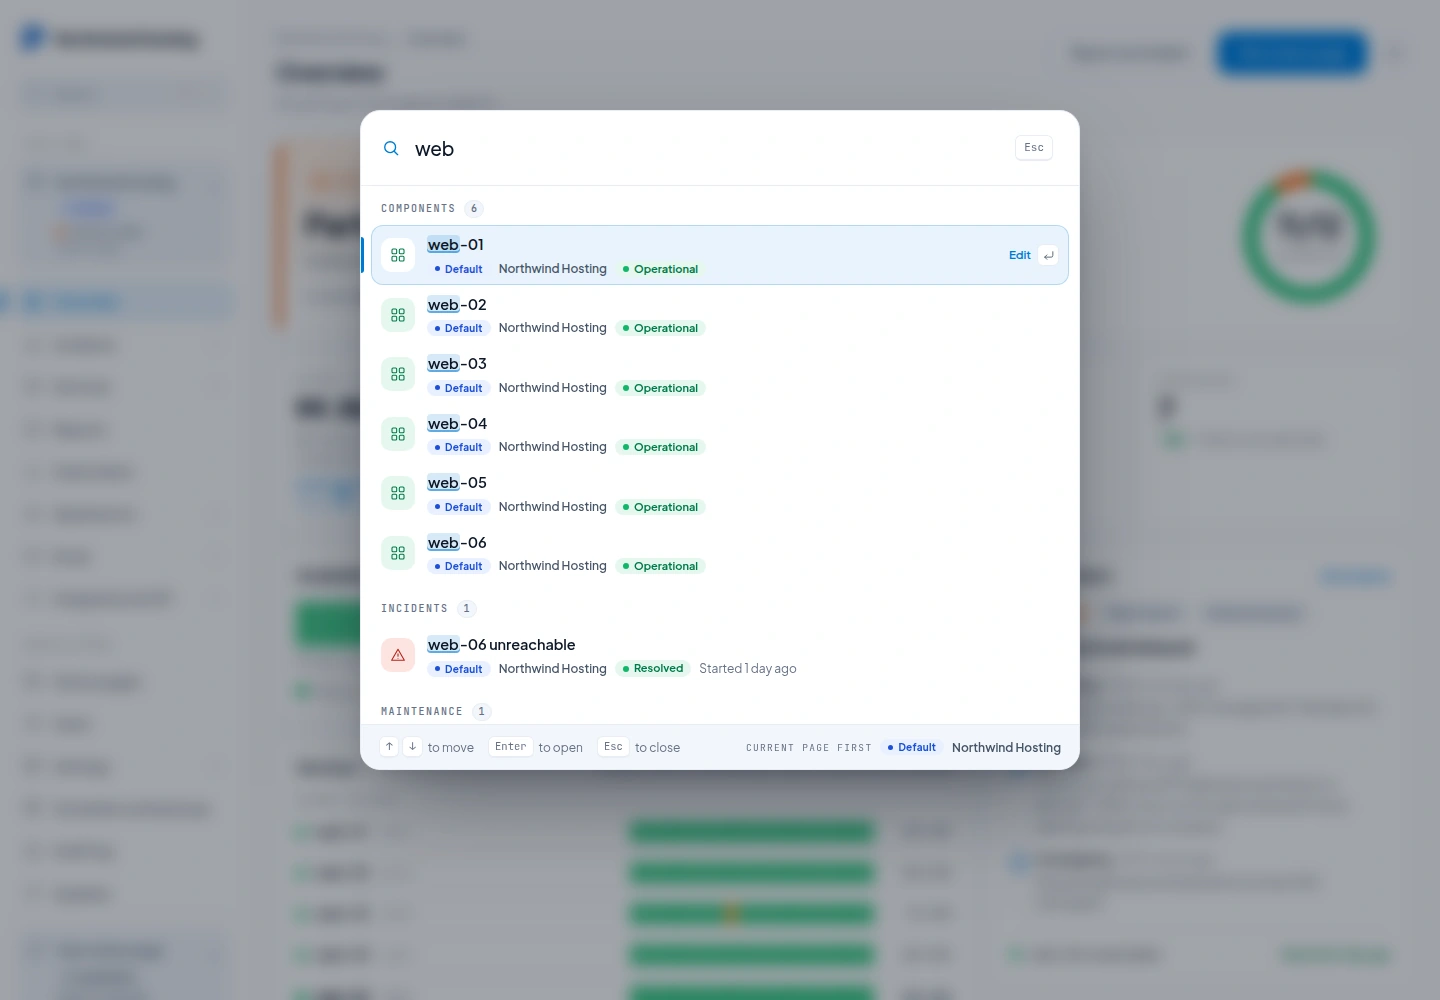Dismiss the palette with the top Esc button
This screenshot has height=1000, width=1440.
(1034, 148)
